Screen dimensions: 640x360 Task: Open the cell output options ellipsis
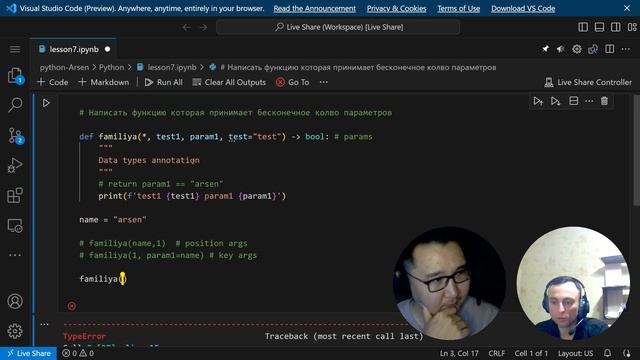(44, 324)
